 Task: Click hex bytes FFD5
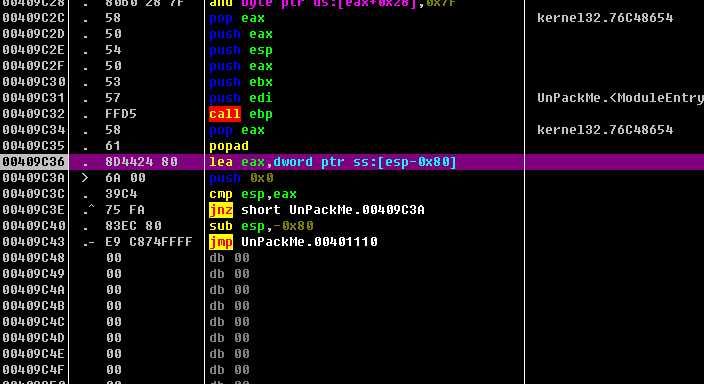coord(121,114)
